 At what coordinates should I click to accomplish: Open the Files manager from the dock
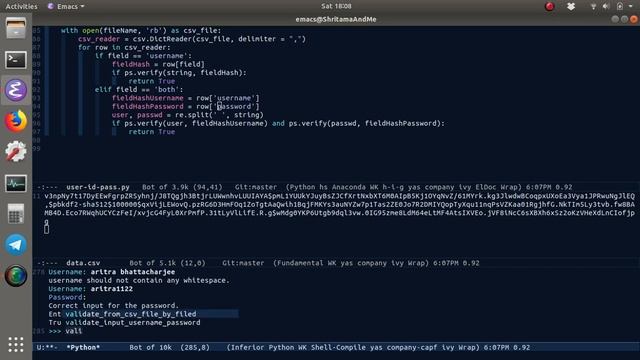[16, 29]
